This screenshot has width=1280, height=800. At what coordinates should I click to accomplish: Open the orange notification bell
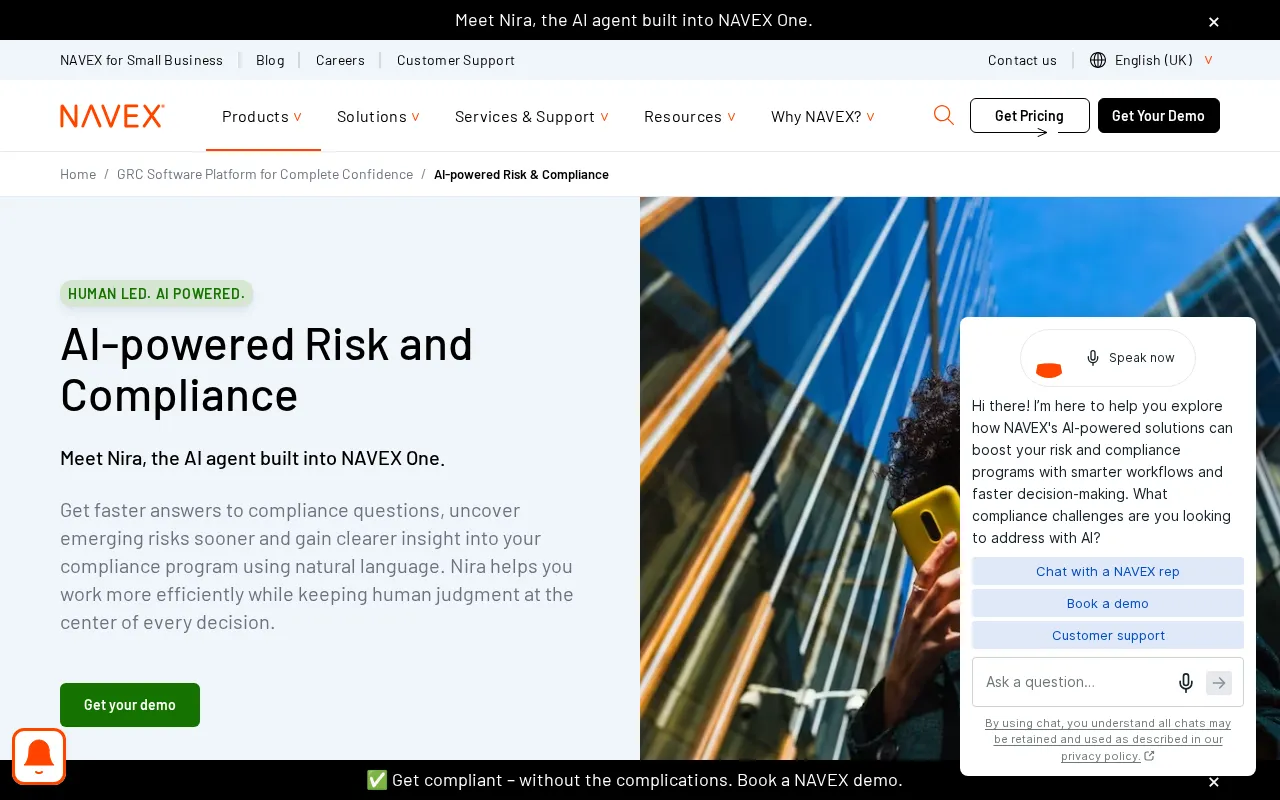tap(39, 756)
